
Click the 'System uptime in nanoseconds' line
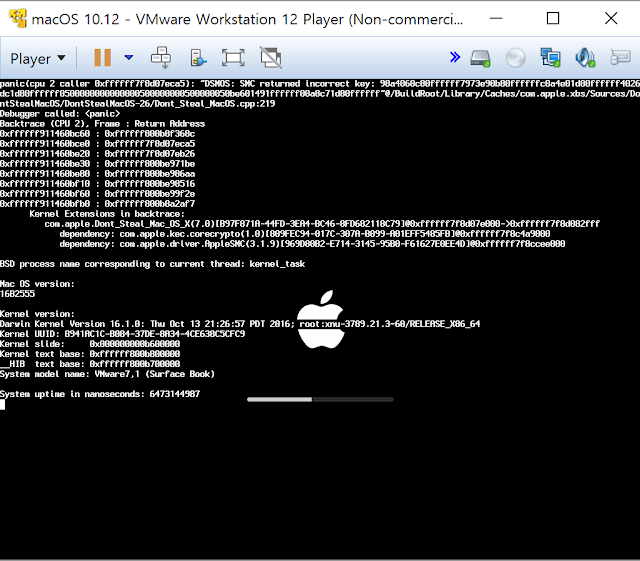pyautogui.click(x=100, y=394)
